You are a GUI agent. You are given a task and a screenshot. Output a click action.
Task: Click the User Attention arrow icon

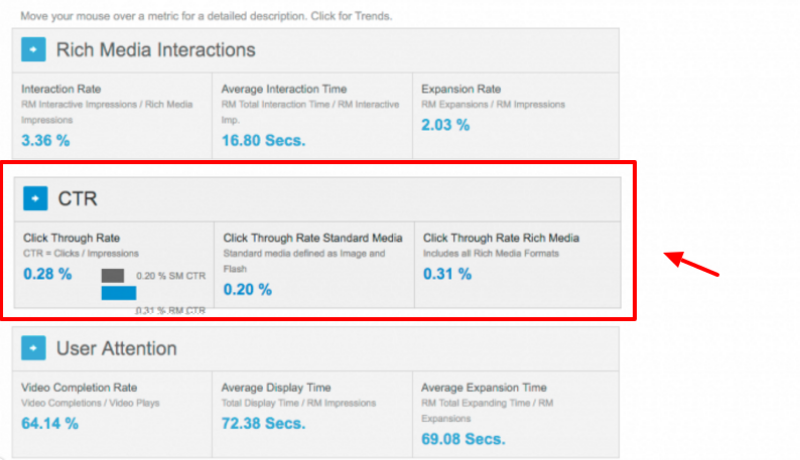34,348
